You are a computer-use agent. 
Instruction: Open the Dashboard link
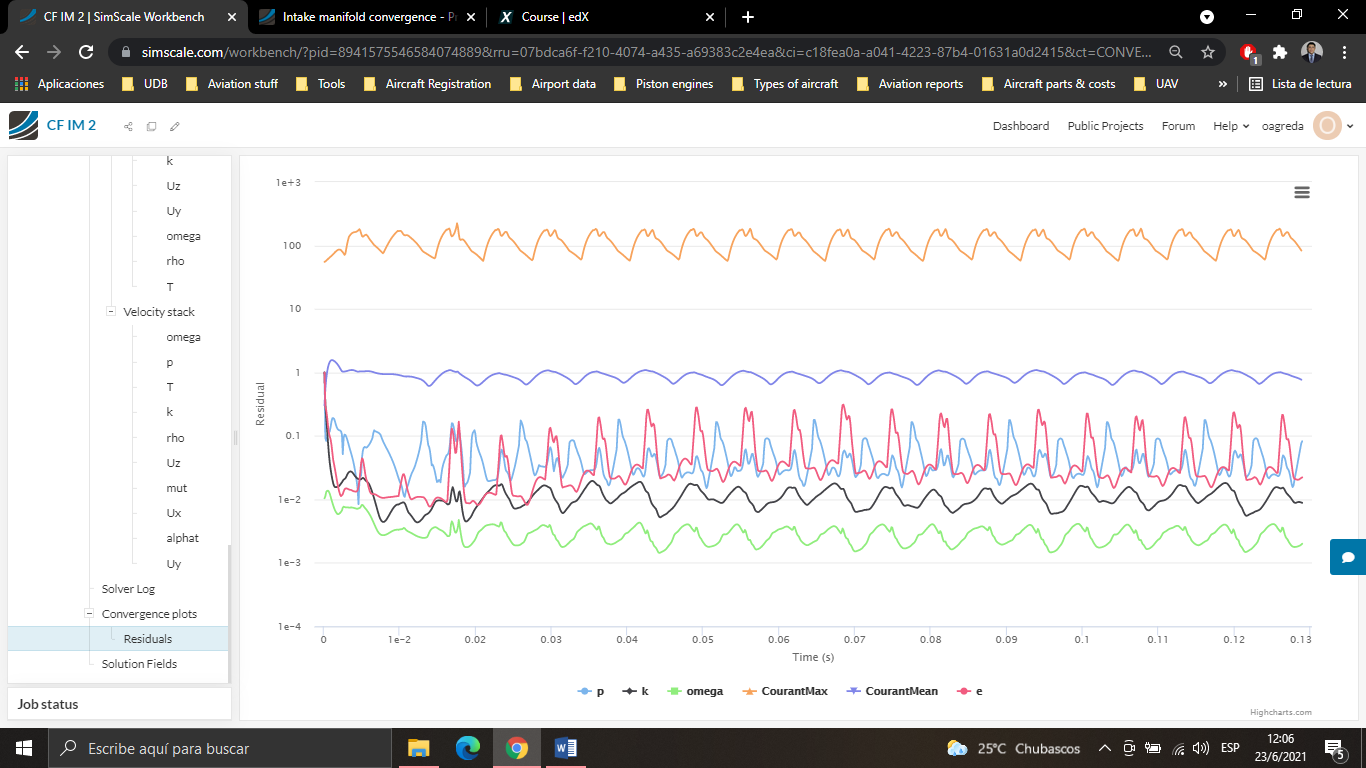(x=1020, y=126)
